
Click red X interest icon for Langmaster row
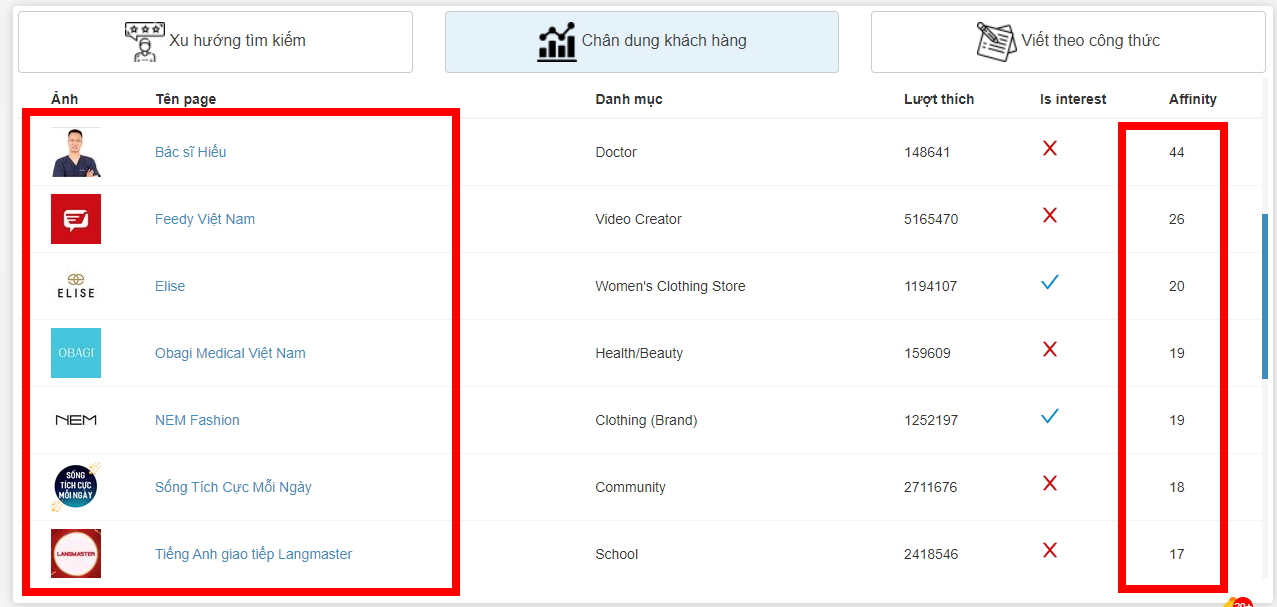point(1050,550)
